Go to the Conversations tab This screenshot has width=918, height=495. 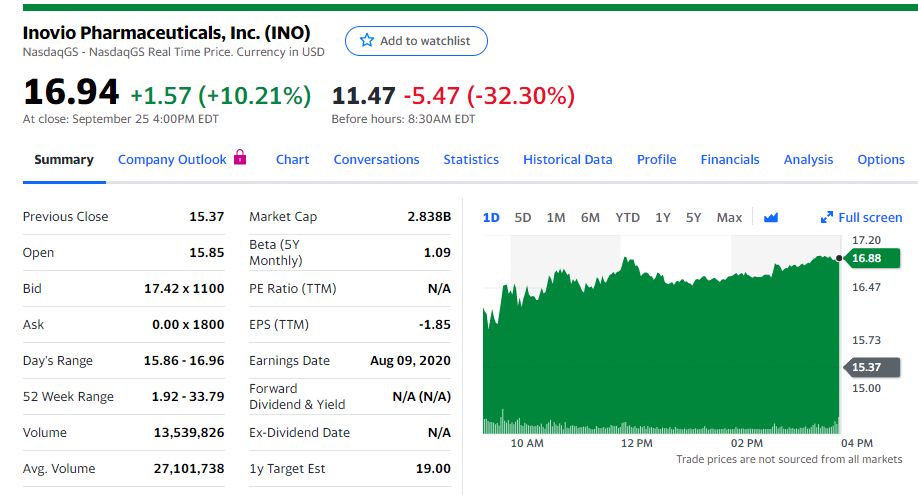[376, 160]
